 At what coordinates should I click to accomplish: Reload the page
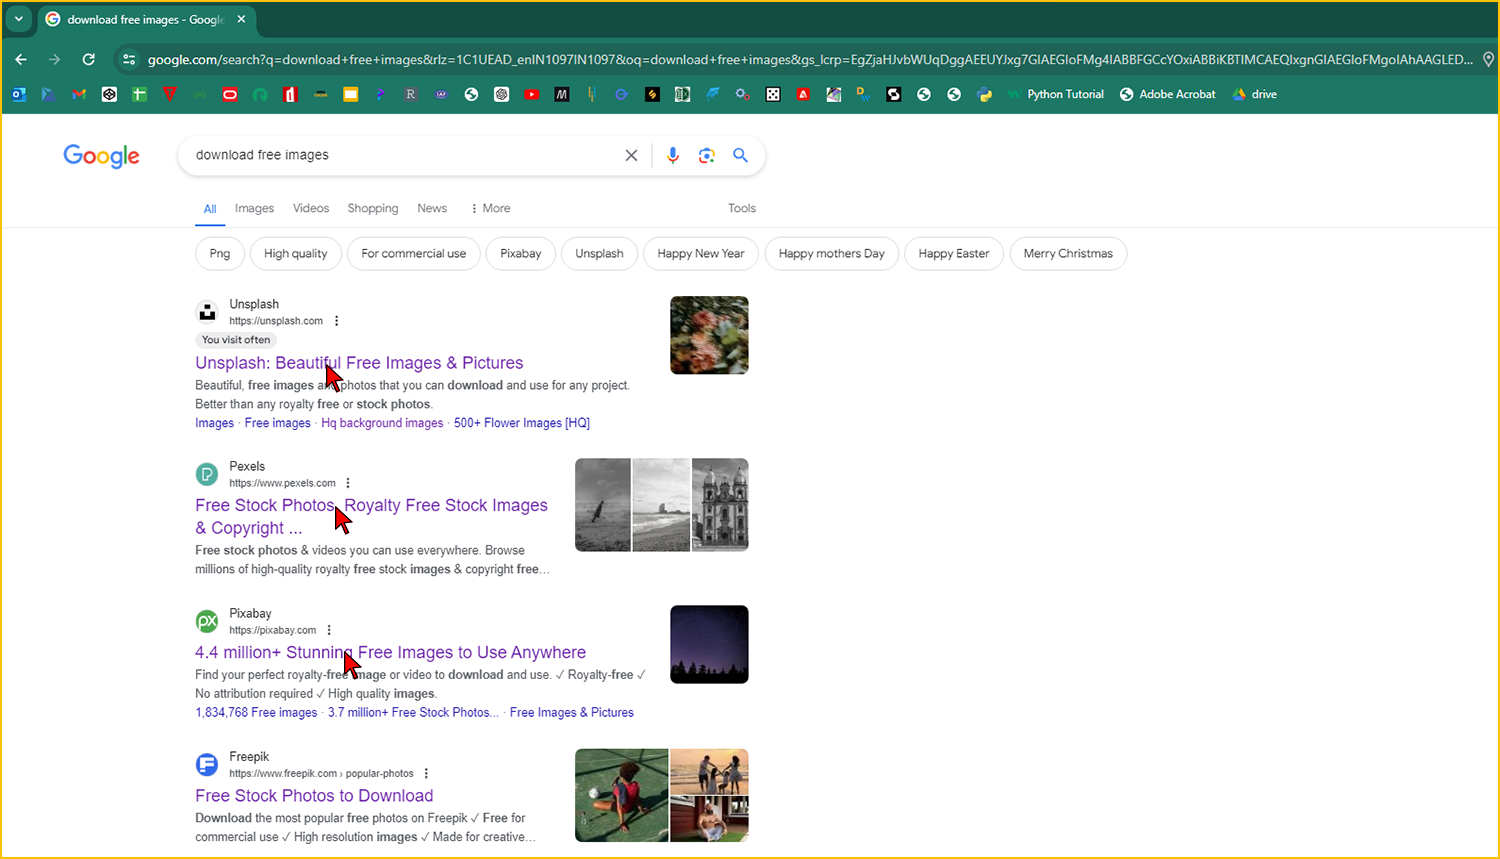(x=88, y=59)
